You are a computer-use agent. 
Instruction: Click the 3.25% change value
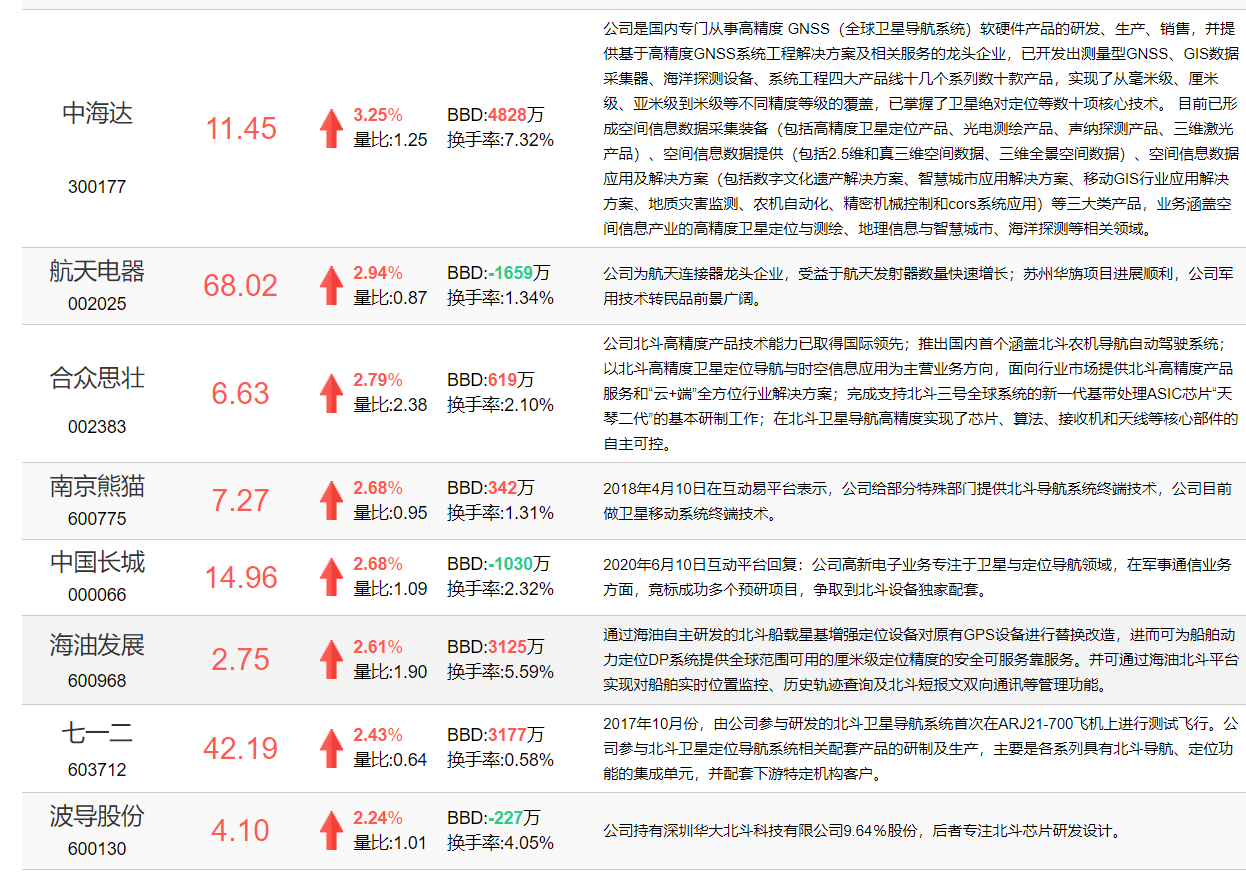[378, 115]
